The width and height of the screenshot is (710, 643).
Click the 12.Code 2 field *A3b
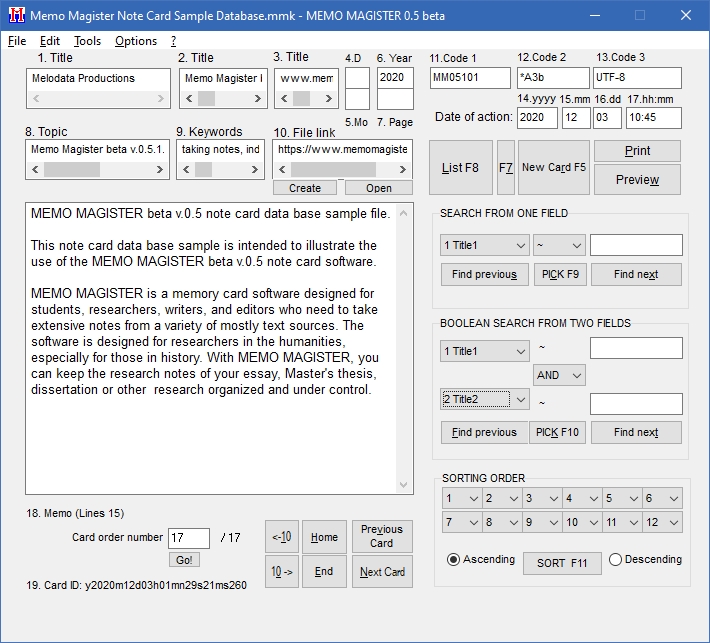click(553, 78)
